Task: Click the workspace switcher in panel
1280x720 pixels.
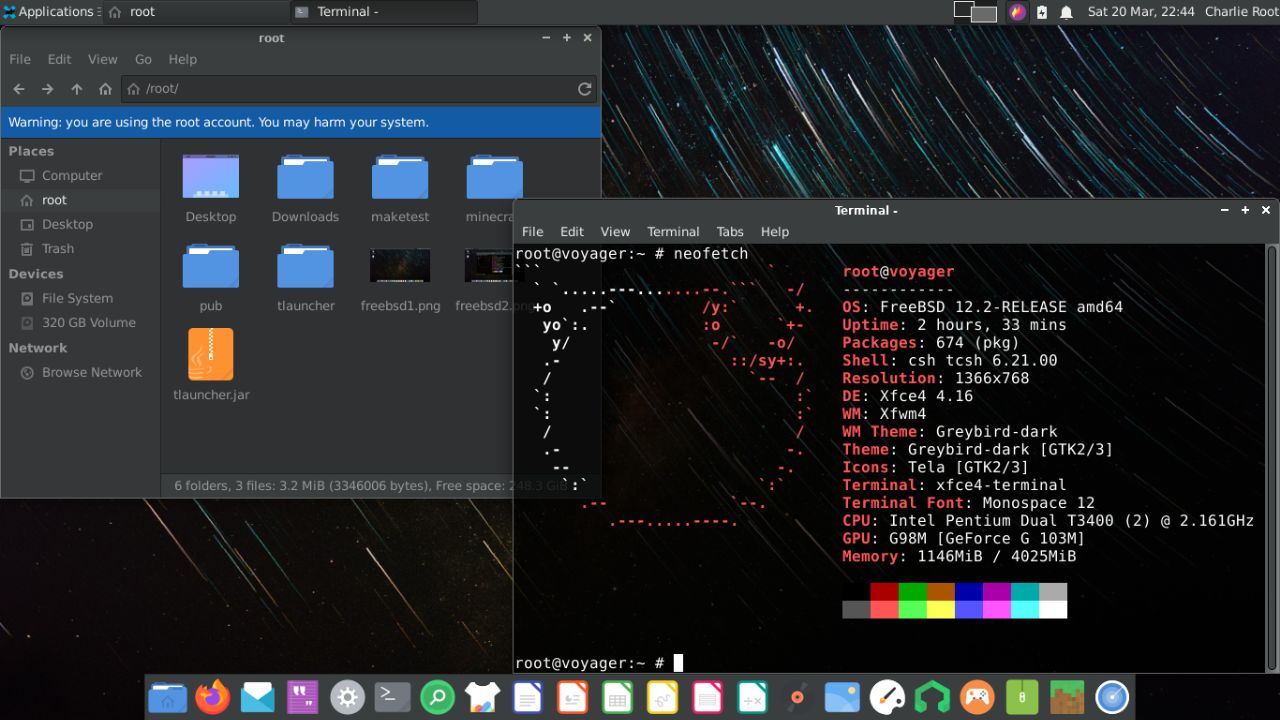Action: pos(975,12)
